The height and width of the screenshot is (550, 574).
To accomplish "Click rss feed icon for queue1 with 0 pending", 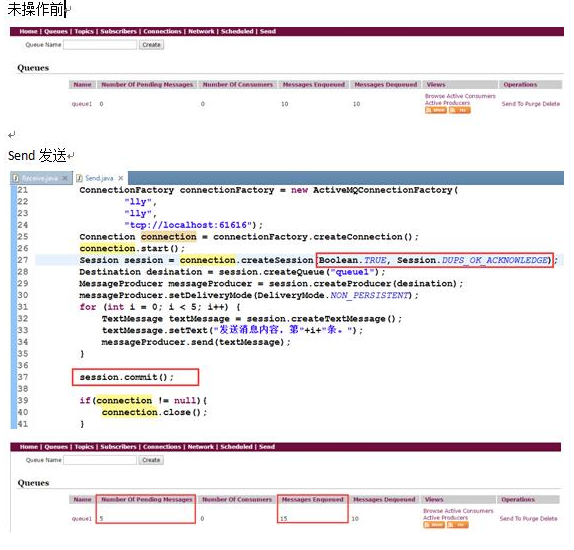I will point(459,110).
